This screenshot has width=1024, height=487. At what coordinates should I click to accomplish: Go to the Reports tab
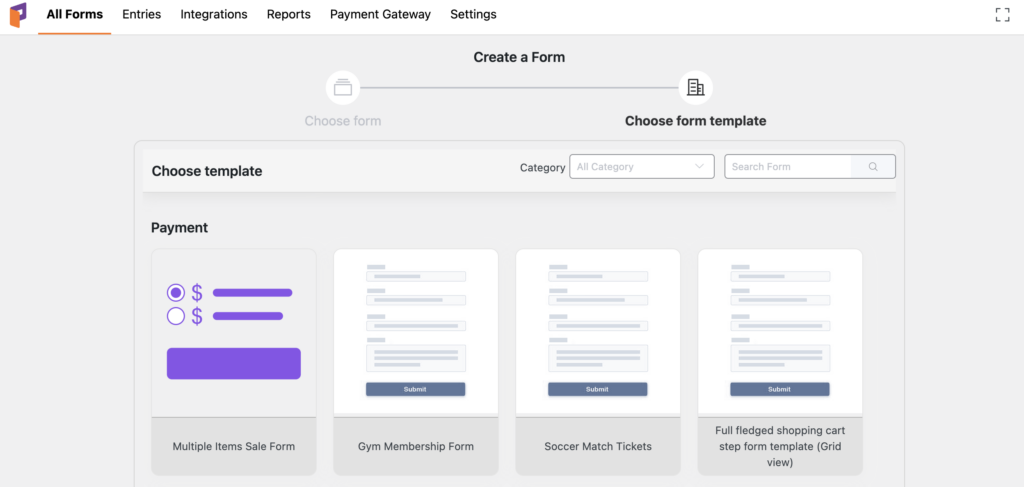point(288,15)
